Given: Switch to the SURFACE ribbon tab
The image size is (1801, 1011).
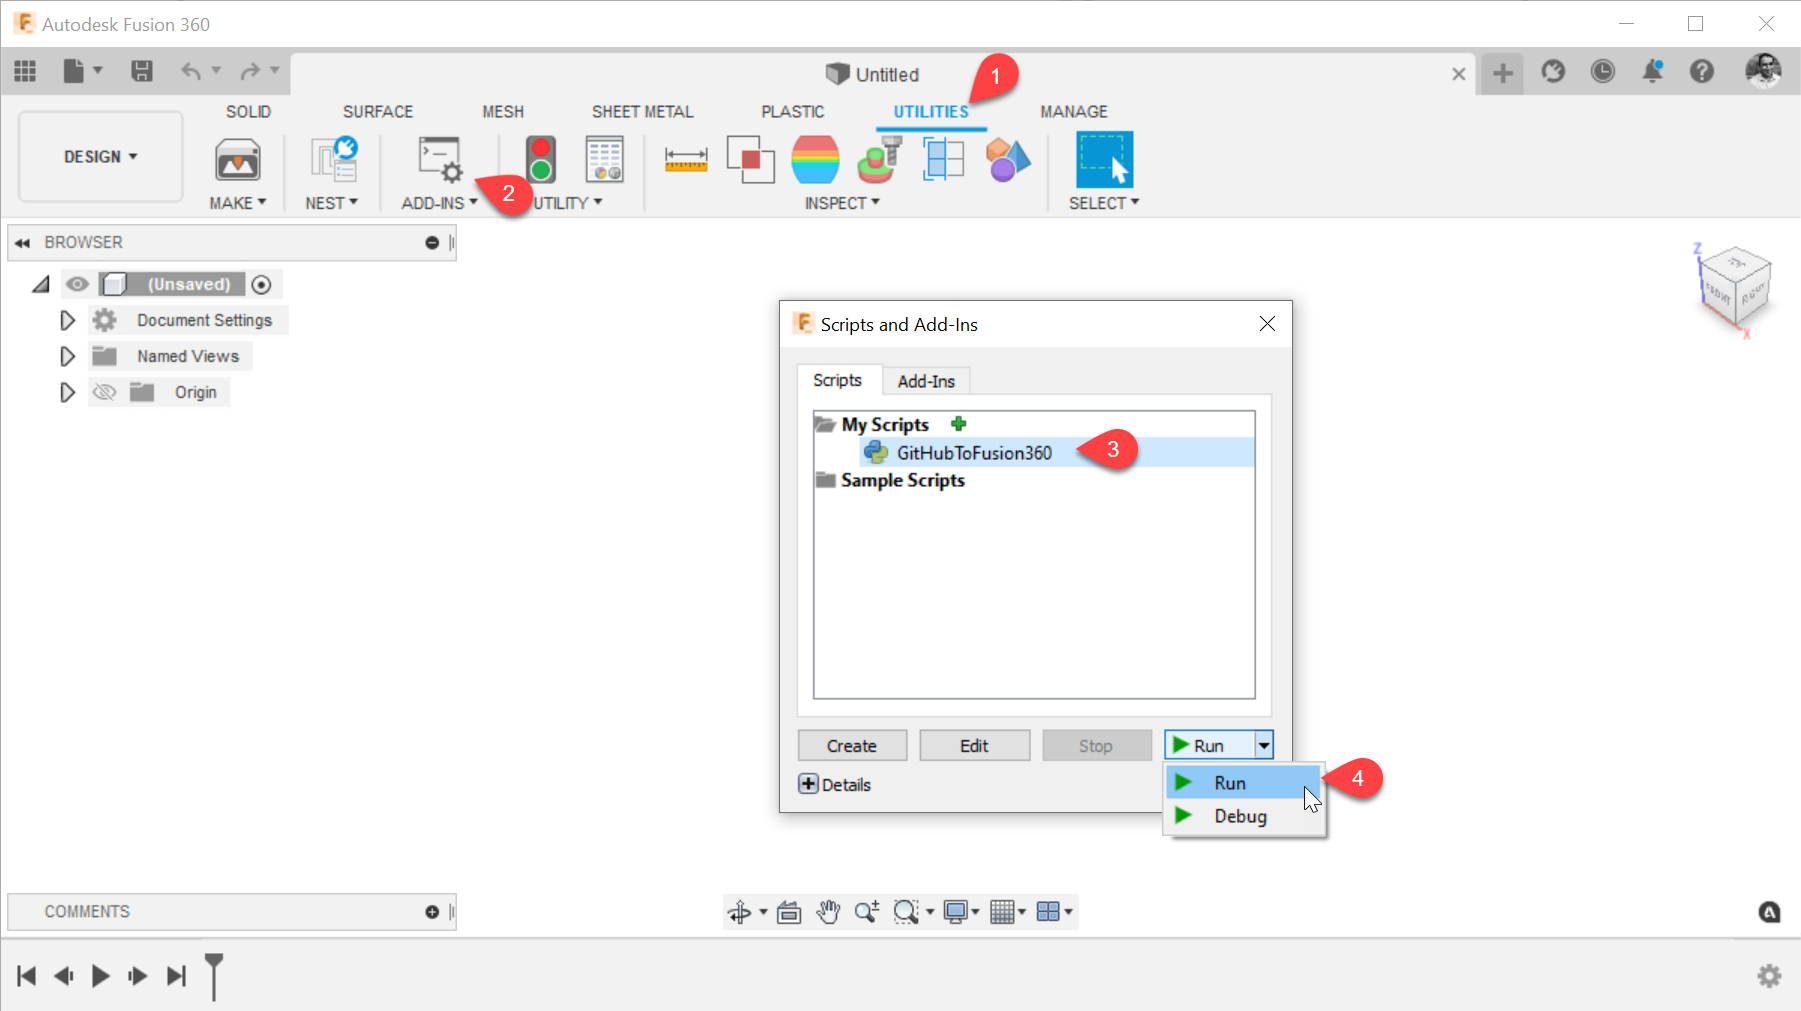Looking at the screenshot, I should click(378, 112).
